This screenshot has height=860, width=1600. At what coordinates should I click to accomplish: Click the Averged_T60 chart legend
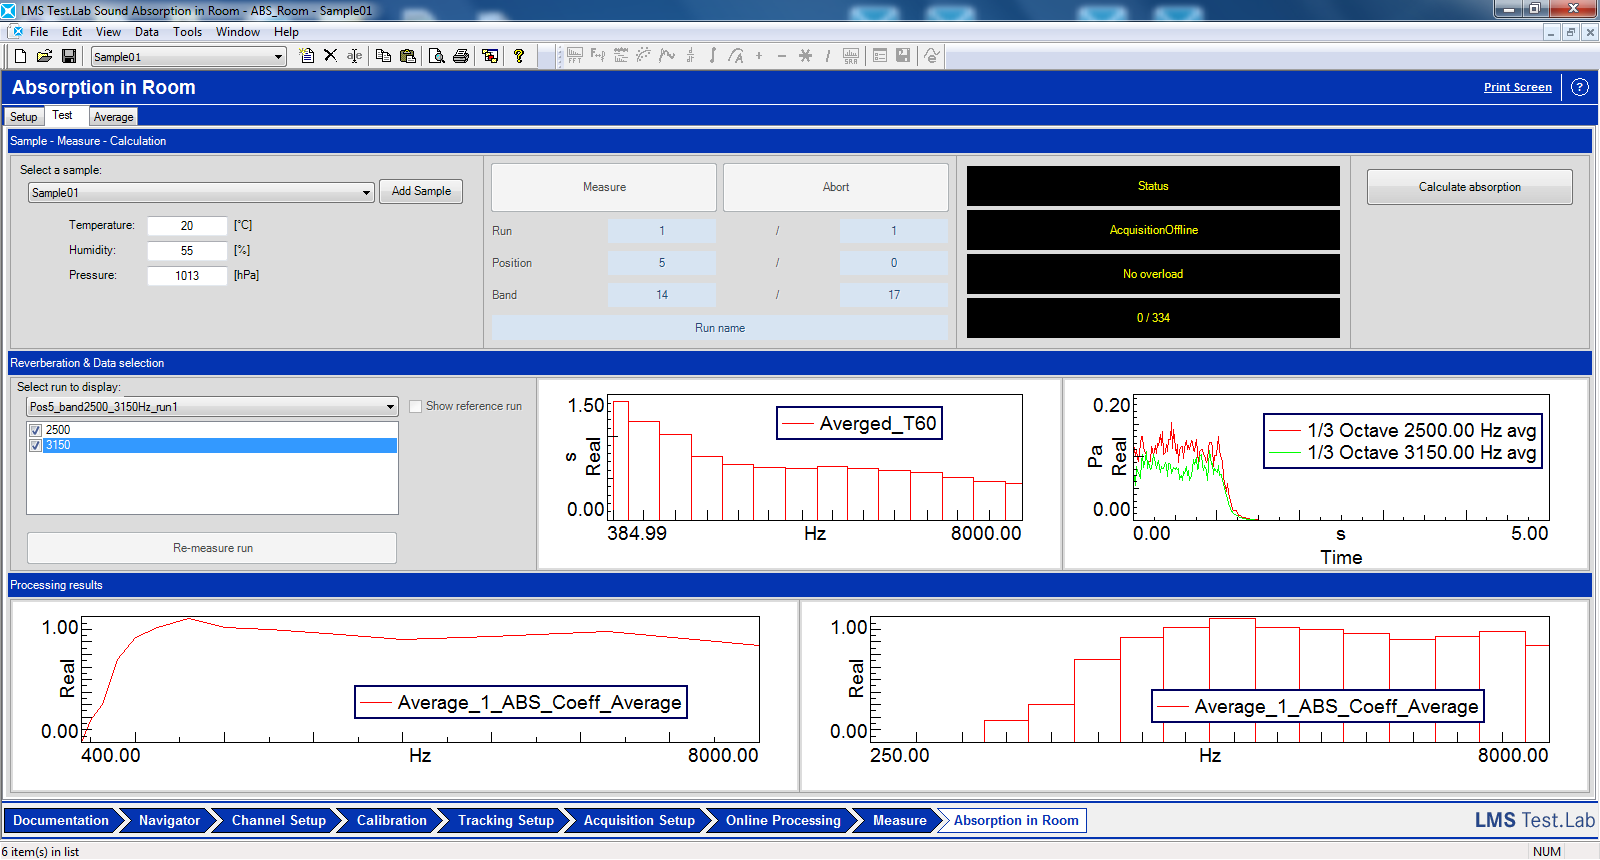pyautogui.click(x=859, y=423)
